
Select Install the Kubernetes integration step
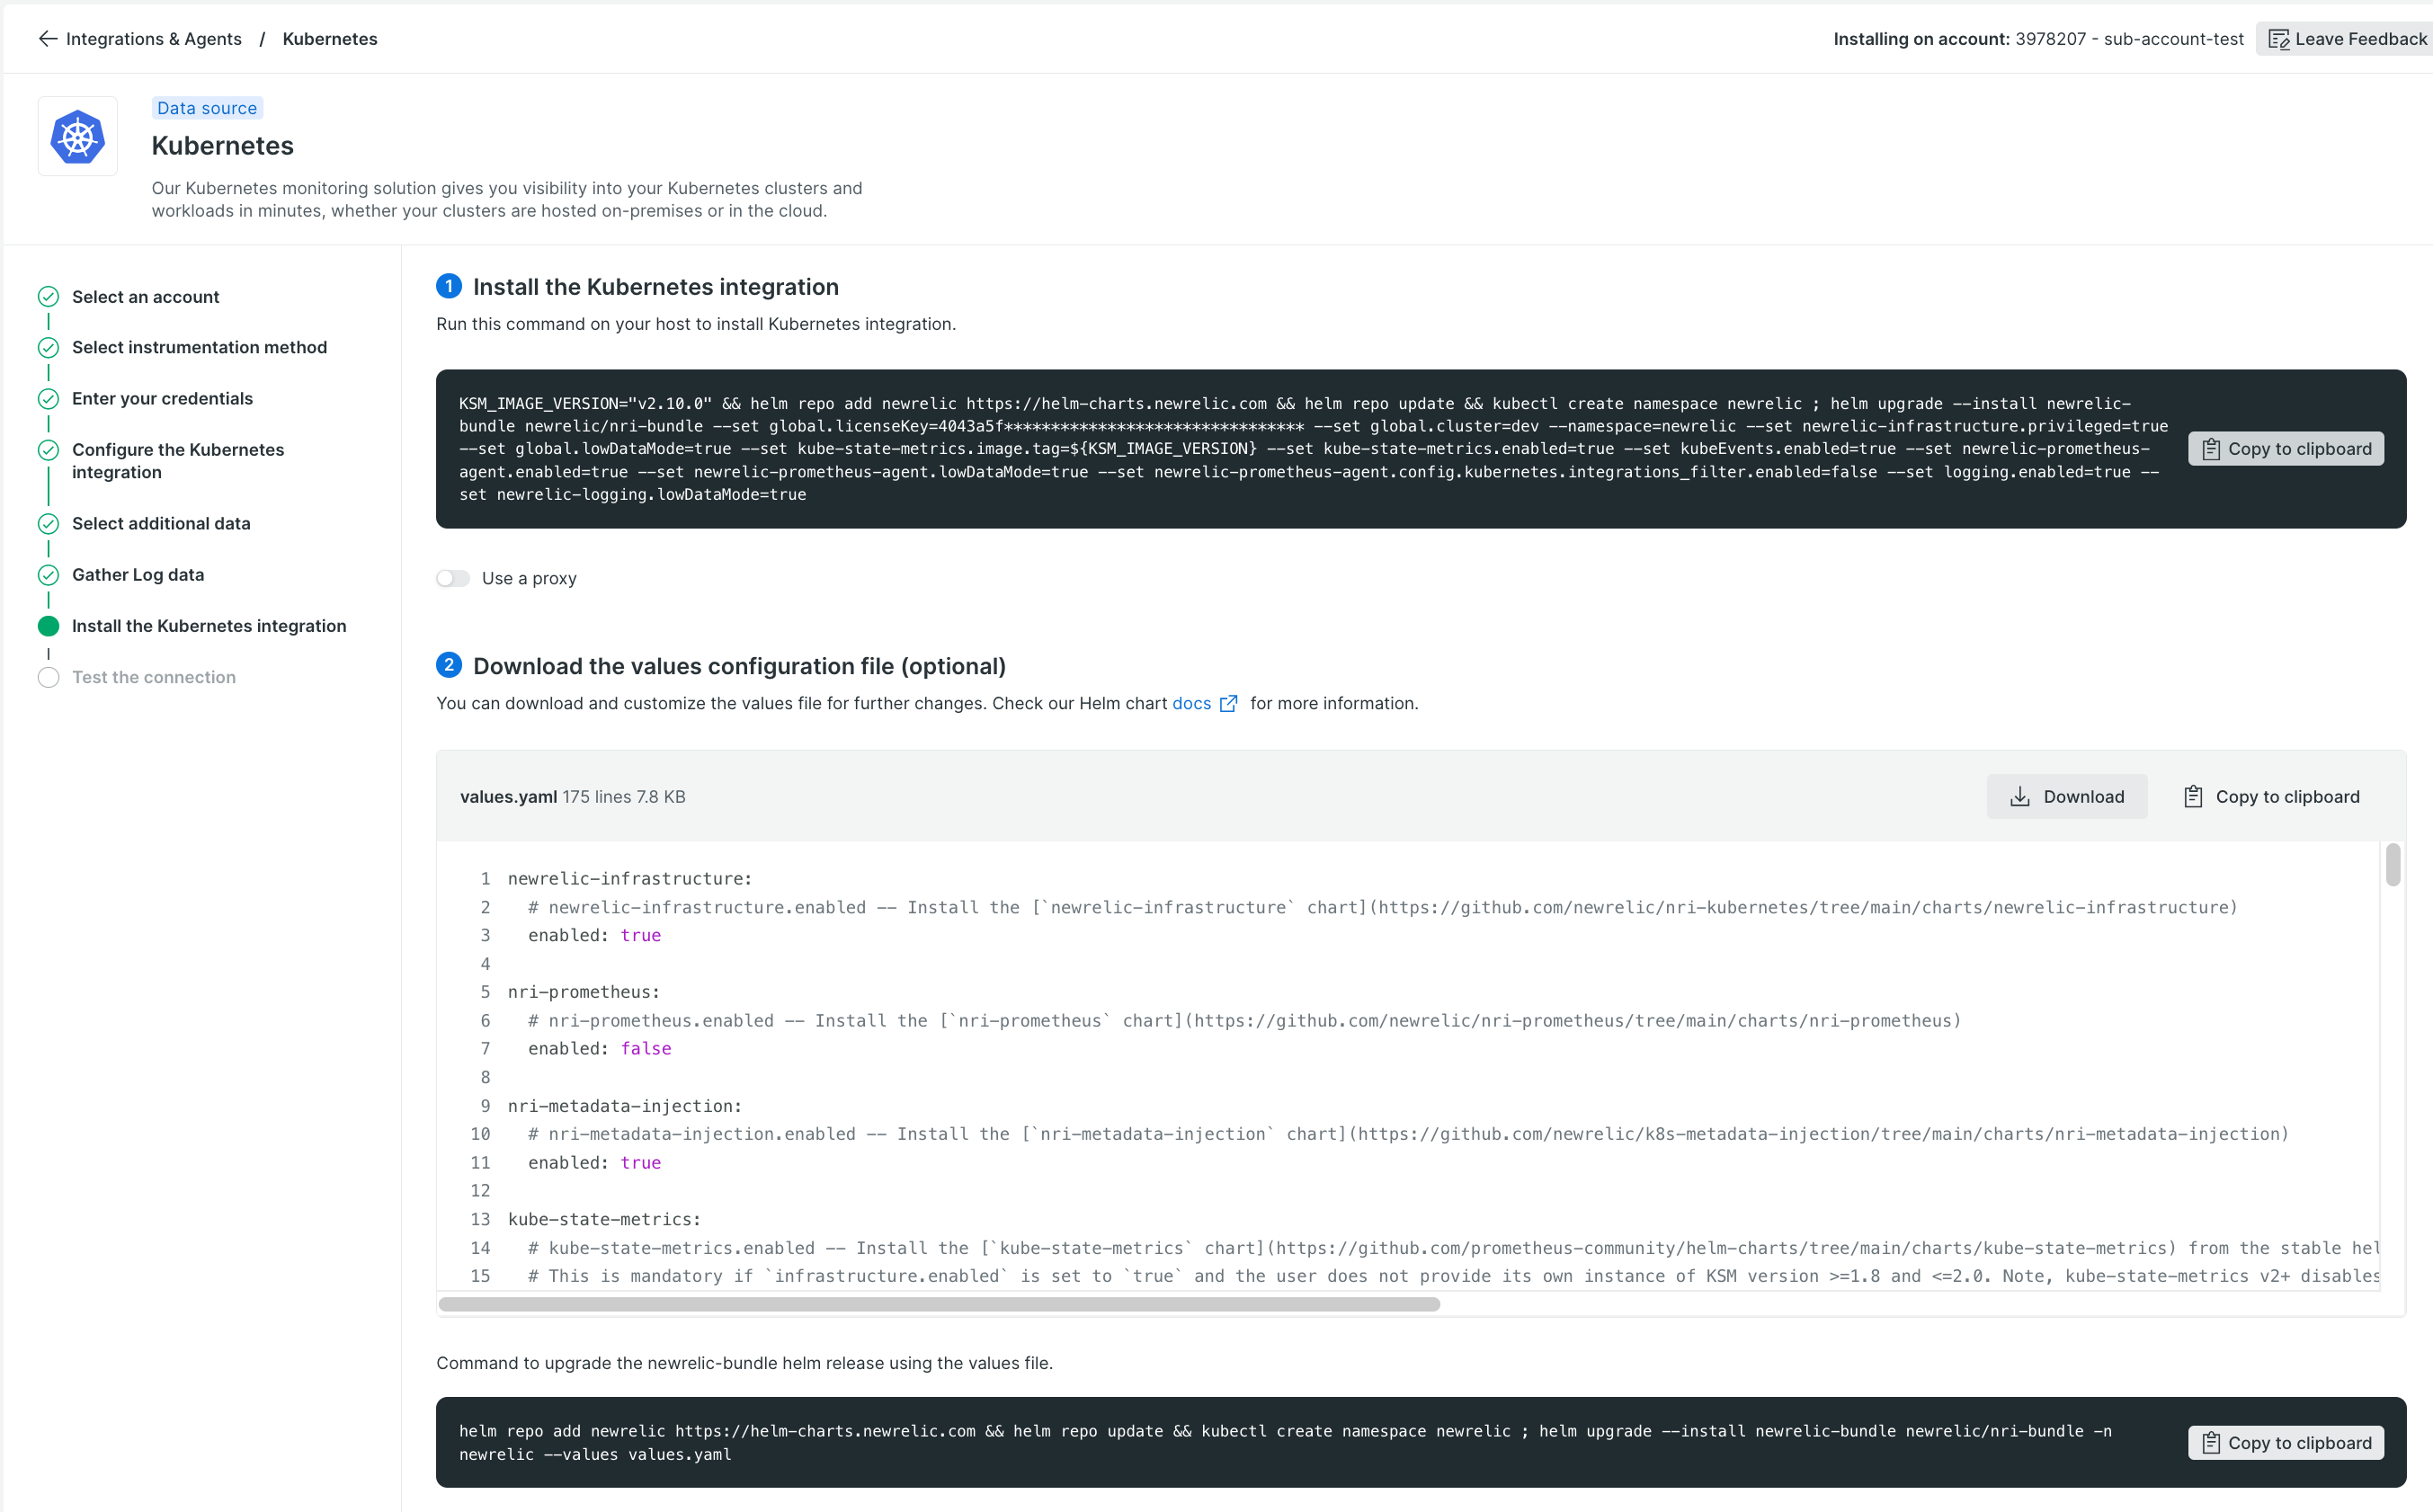209,626
